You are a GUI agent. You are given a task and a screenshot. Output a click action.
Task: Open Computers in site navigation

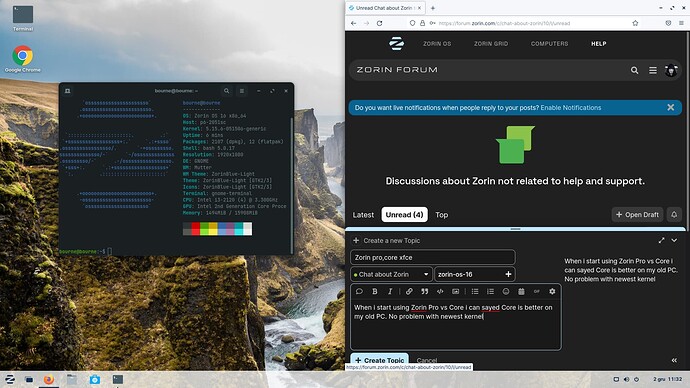tap(549, 44)
